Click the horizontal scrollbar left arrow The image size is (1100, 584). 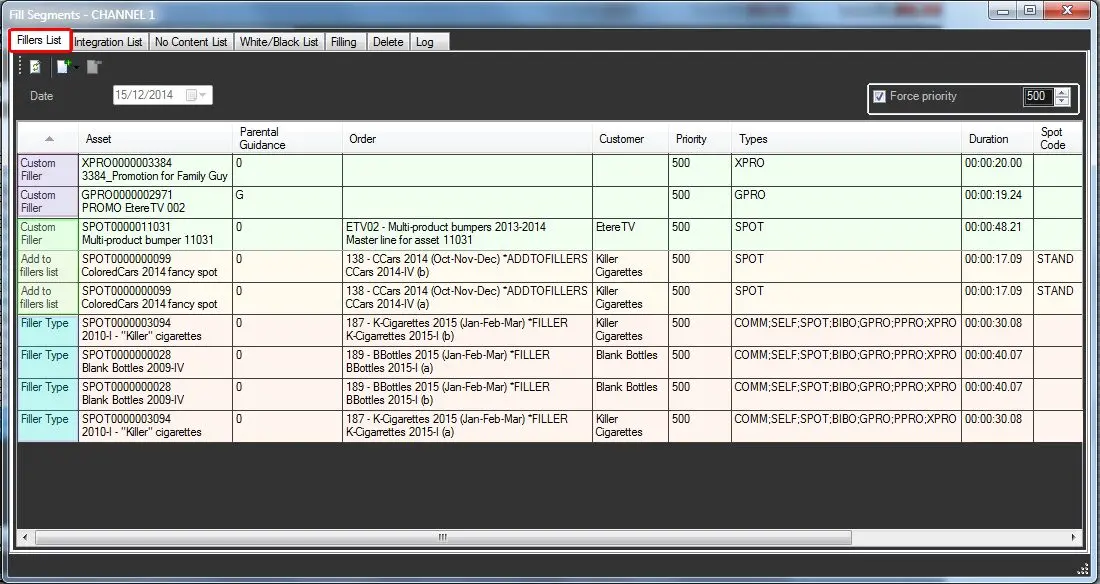pyautogui.click(x=25, y=537)
